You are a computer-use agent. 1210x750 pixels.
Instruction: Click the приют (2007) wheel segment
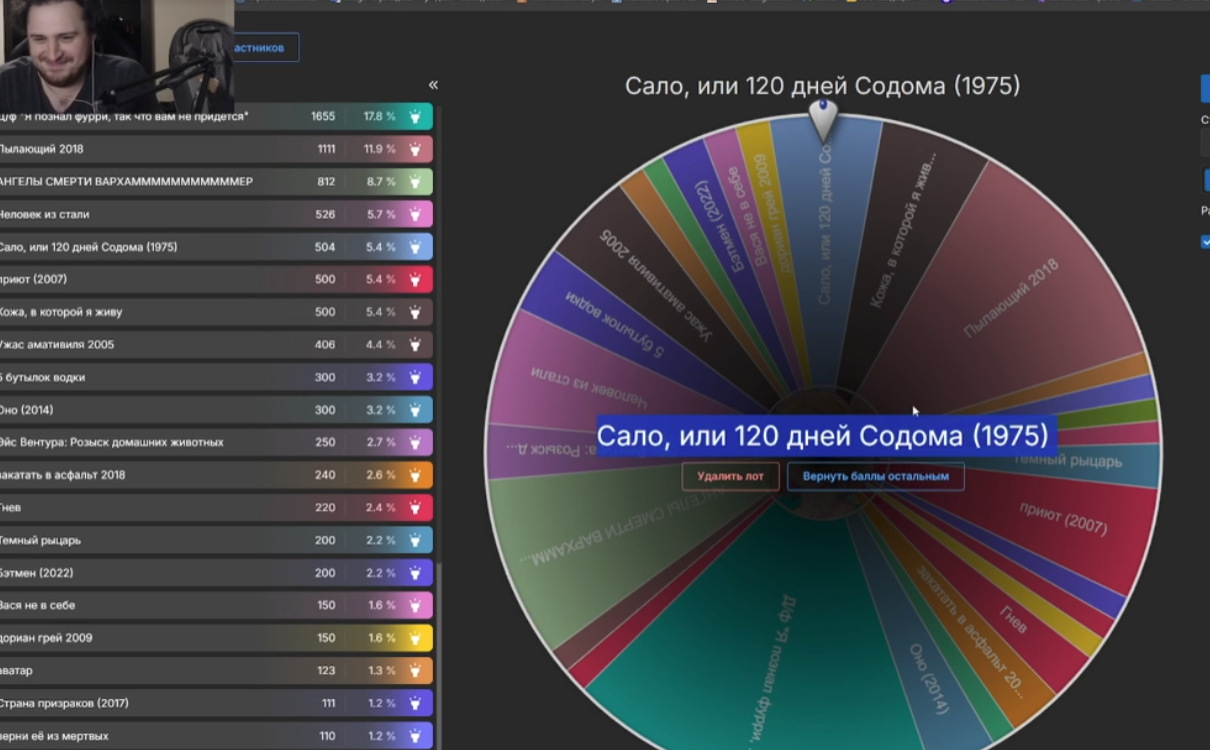(1063, 520)
